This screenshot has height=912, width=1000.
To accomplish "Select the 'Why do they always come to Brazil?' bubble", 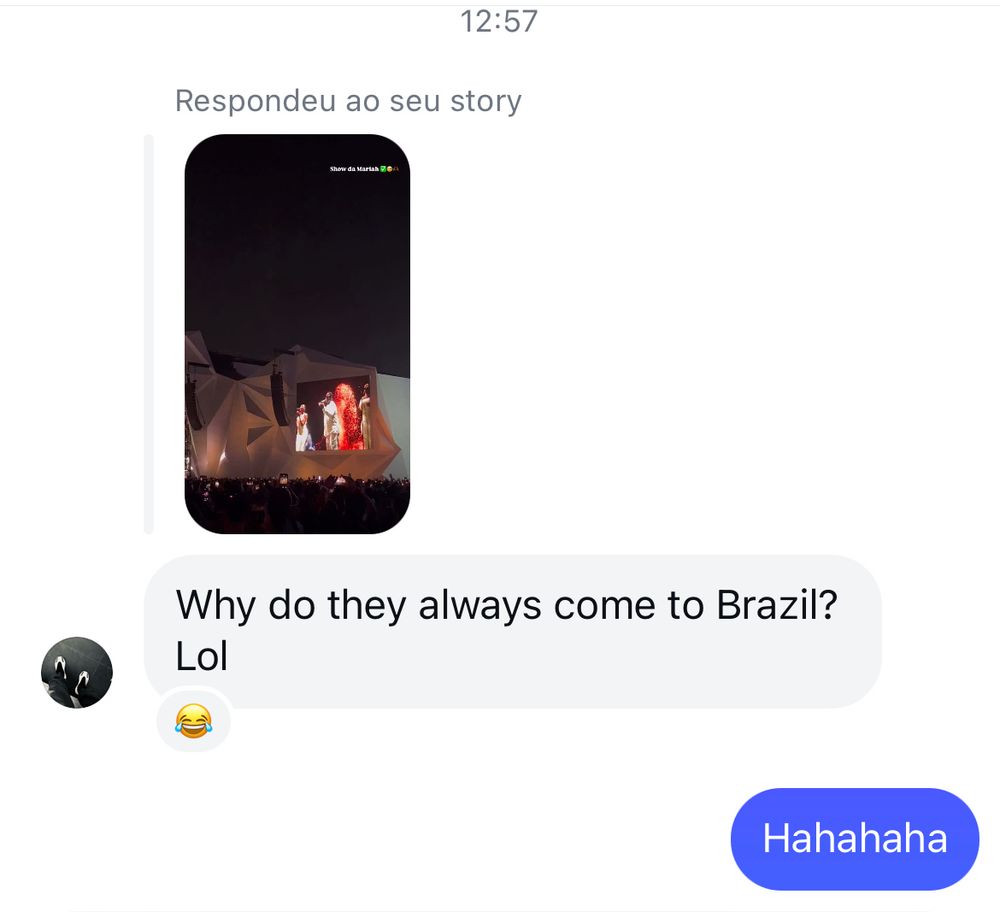I will [513, 631].
